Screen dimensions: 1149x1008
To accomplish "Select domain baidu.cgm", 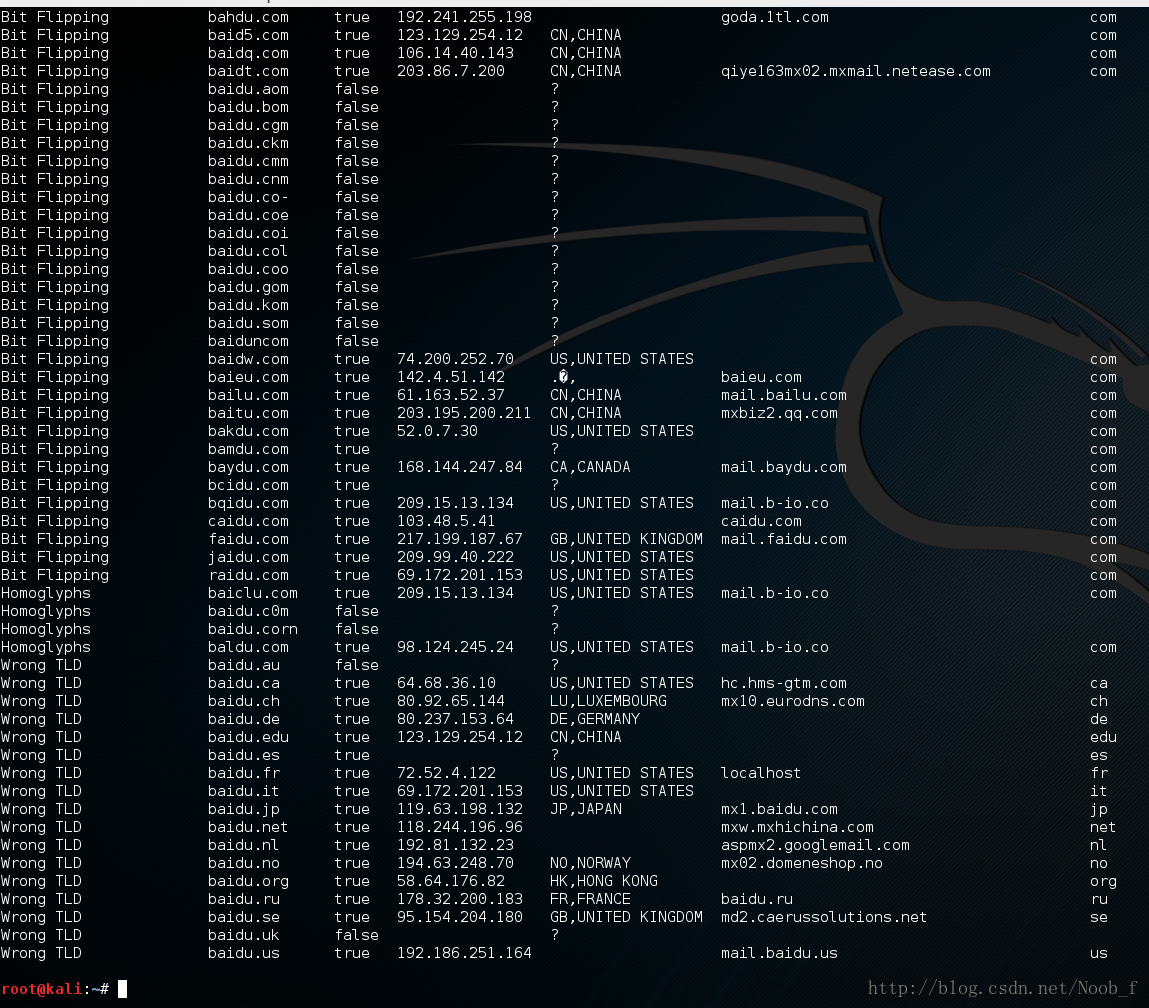I will tap(248, 125).
